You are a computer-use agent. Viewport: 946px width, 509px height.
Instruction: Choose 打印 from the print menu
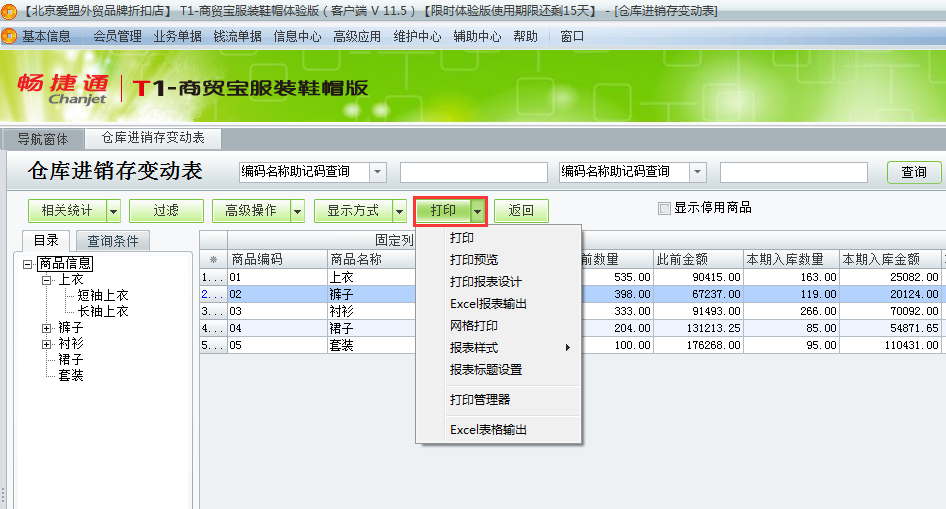498,238
